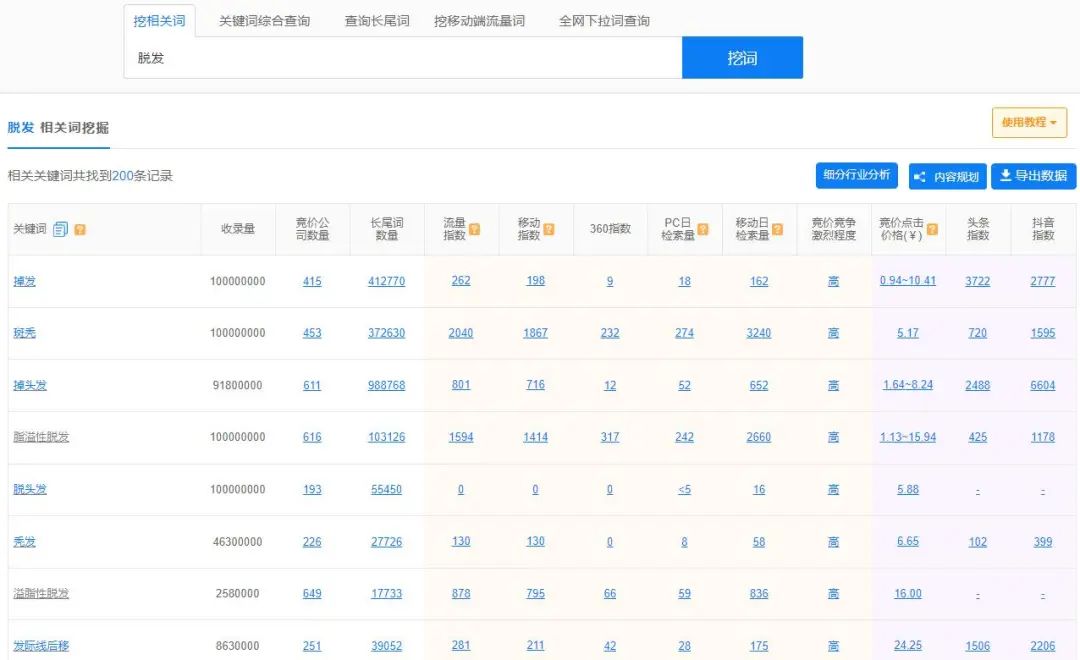The width and height of the screenshot is (1080, 660).
Task: Open keyword link 溢脂性脱发
Action: click(x=41, y=593)
